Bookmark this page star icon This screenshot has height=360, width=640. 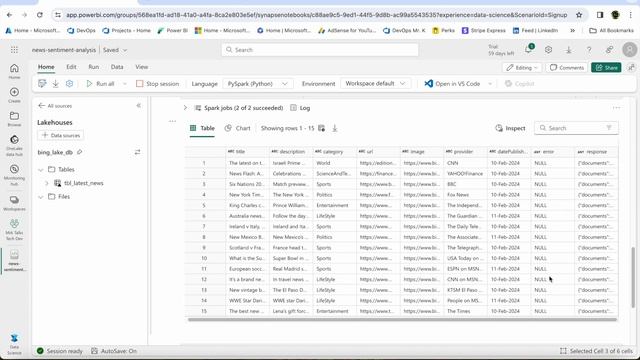click(x=579, y=15)
